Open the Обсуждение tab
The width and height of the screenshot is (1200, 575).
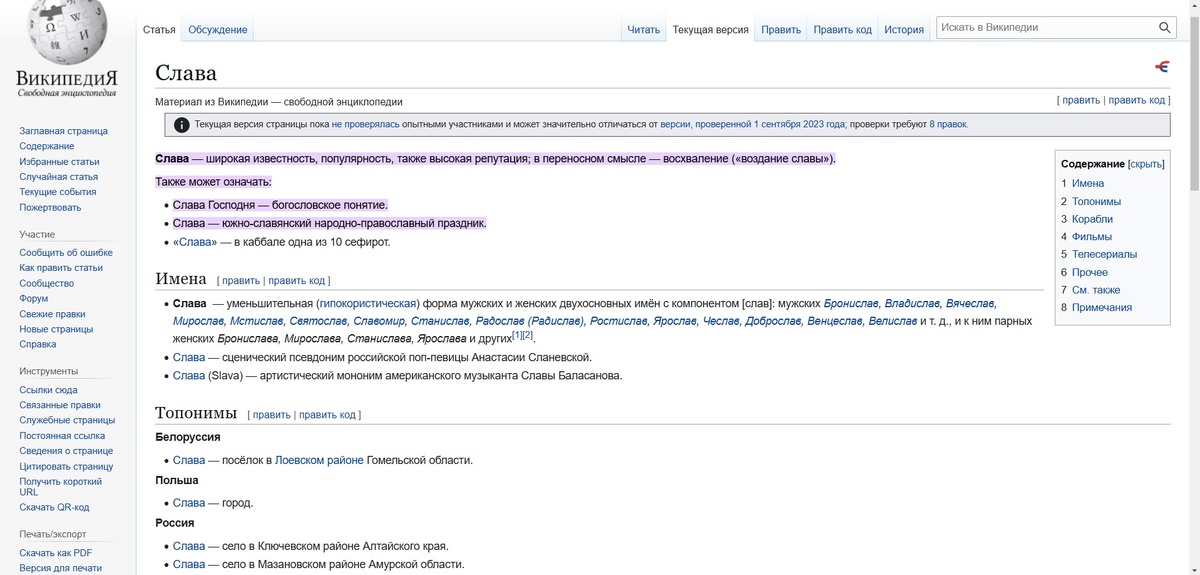218,30
